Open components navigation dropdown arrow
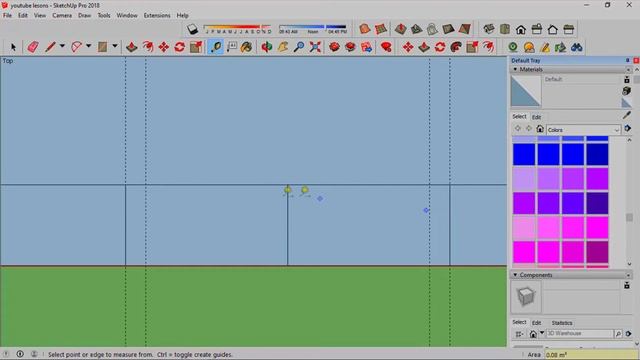 click(542, 333)
